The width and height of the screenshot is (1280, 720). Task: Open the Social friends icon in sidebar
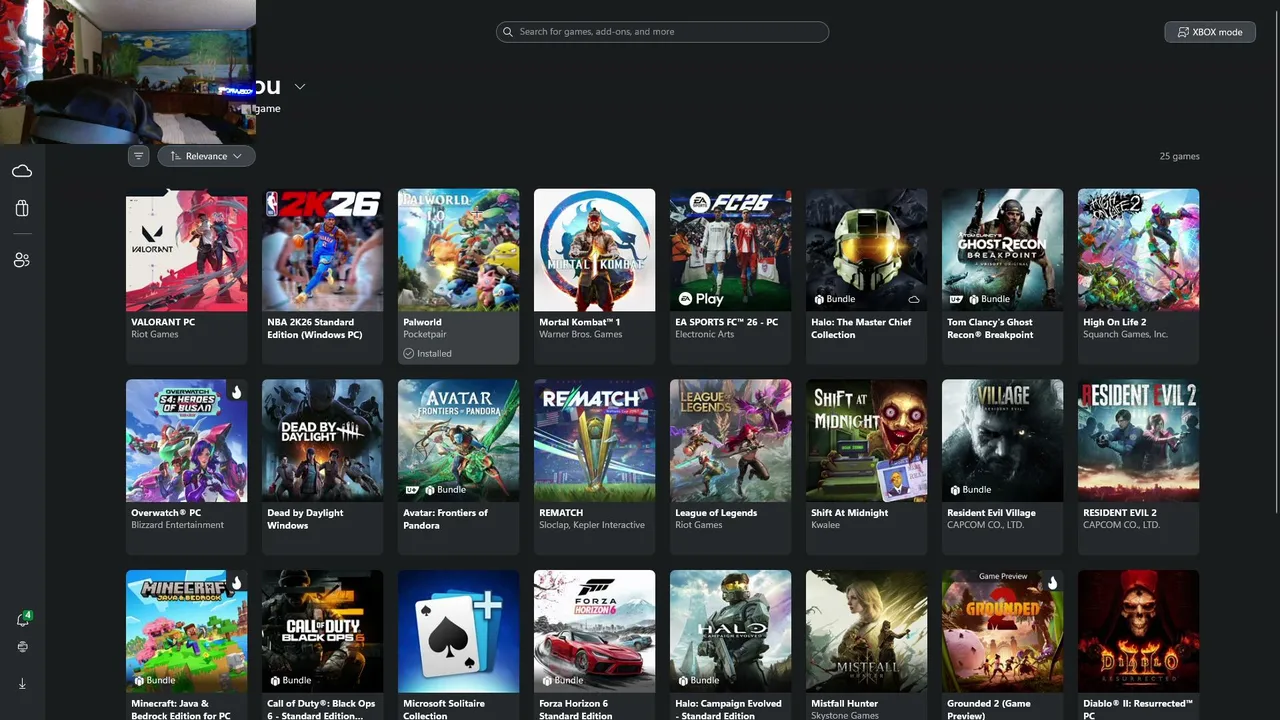(22, 260)
